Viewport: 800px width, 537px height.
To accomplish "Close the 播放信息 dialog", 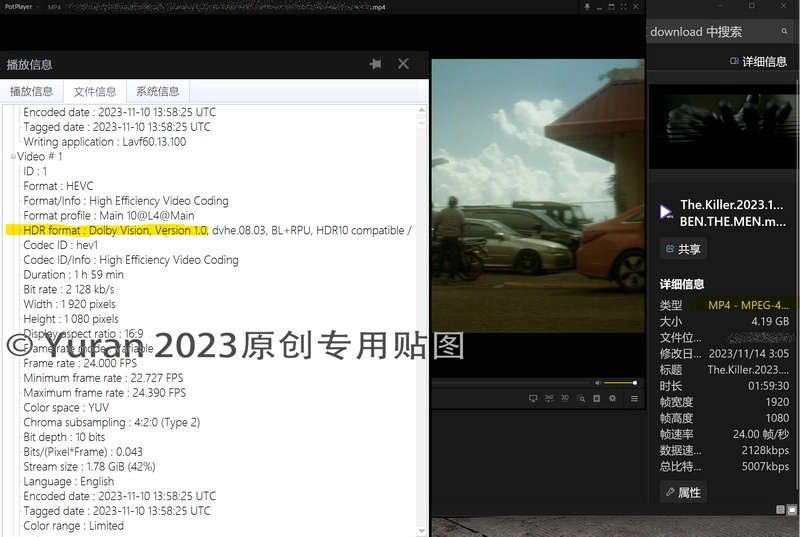I will click(403, 64).
